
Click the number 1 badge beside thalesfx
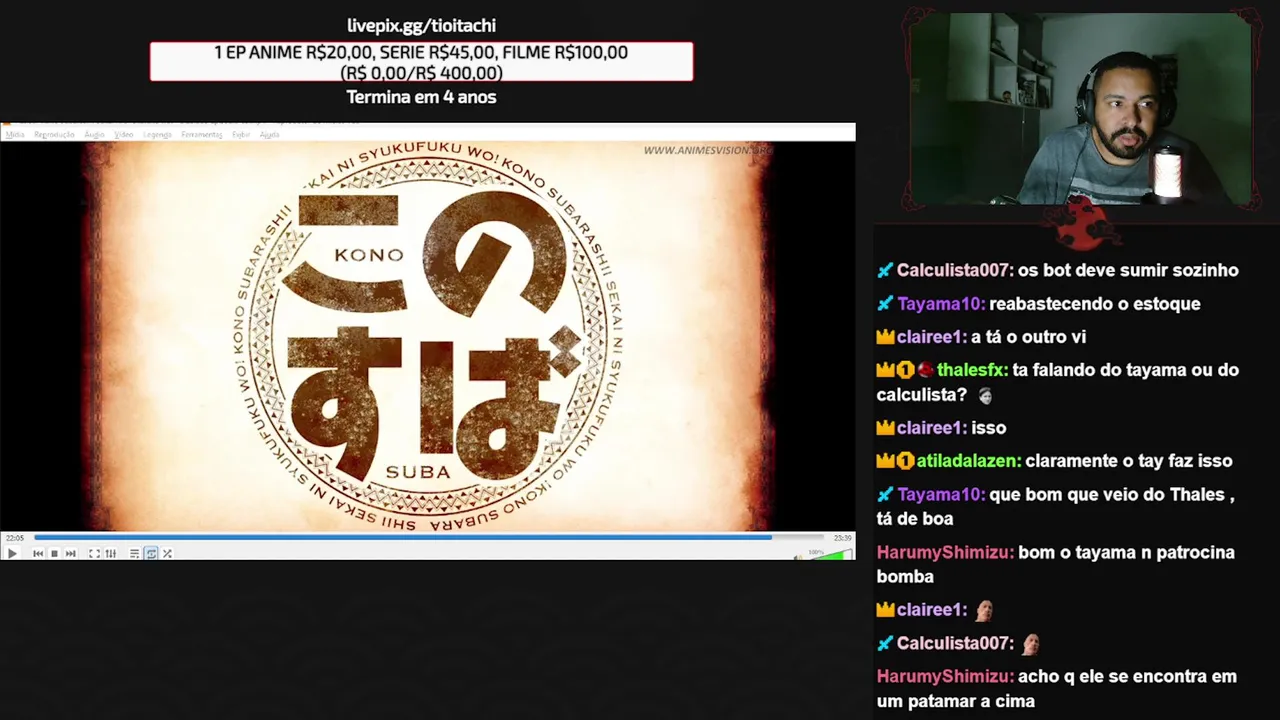905,370
